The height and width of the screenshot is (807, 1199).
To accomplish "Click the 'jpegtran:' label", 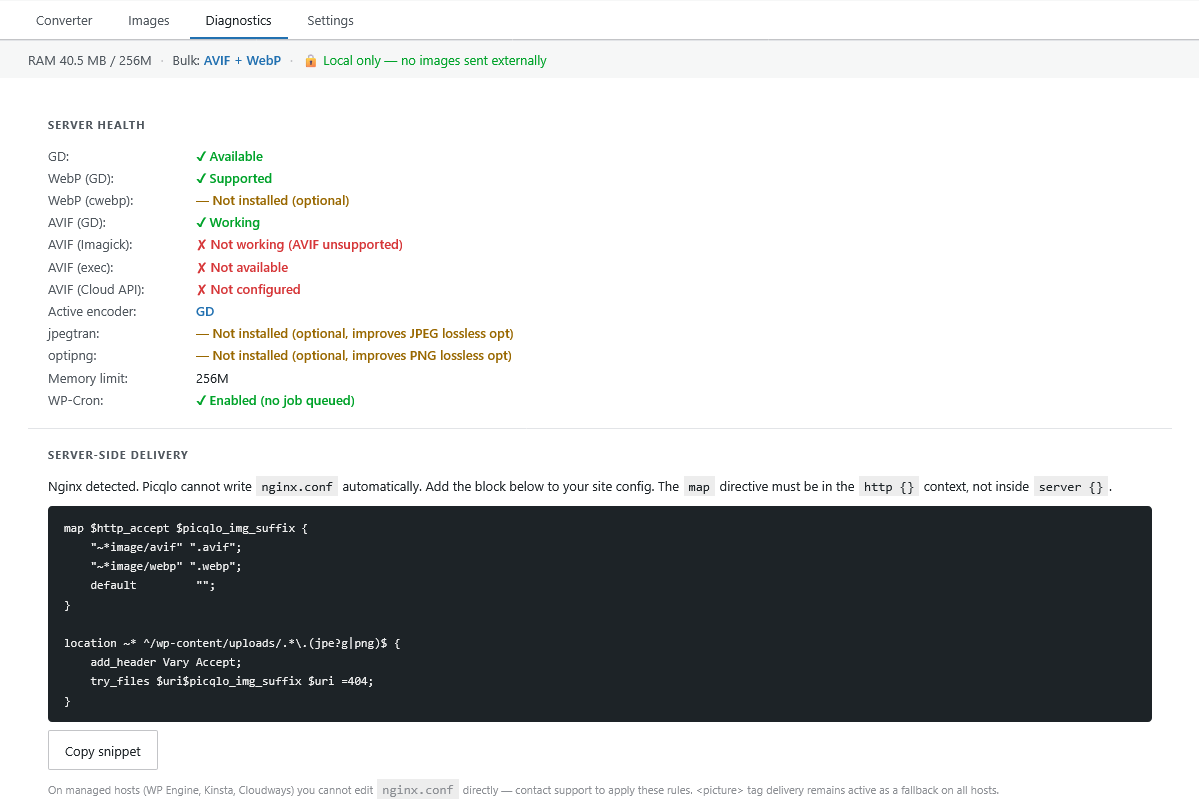I will click(x=73, y=334).
